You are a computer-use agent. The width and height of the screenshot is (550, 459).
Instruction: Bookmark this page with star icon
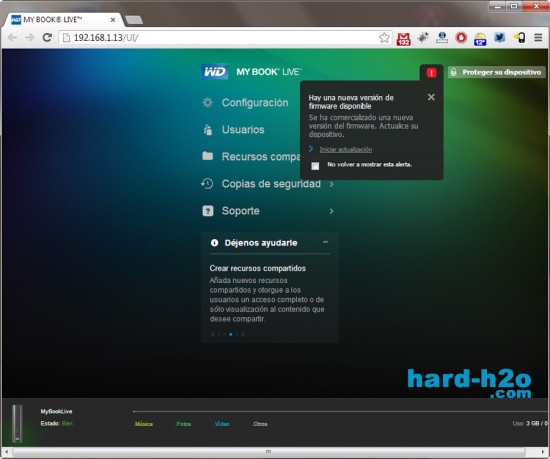click(384, 38)
